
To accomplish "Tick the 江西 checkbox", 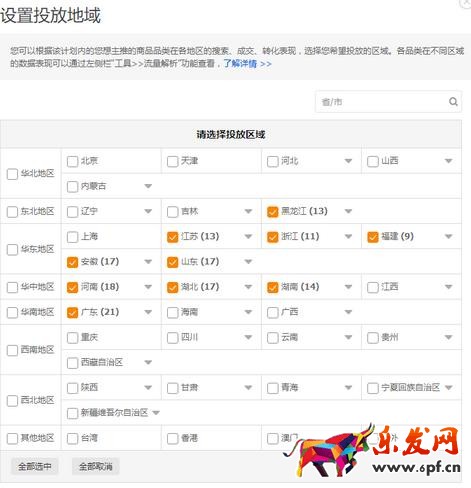I will point(373,287).
